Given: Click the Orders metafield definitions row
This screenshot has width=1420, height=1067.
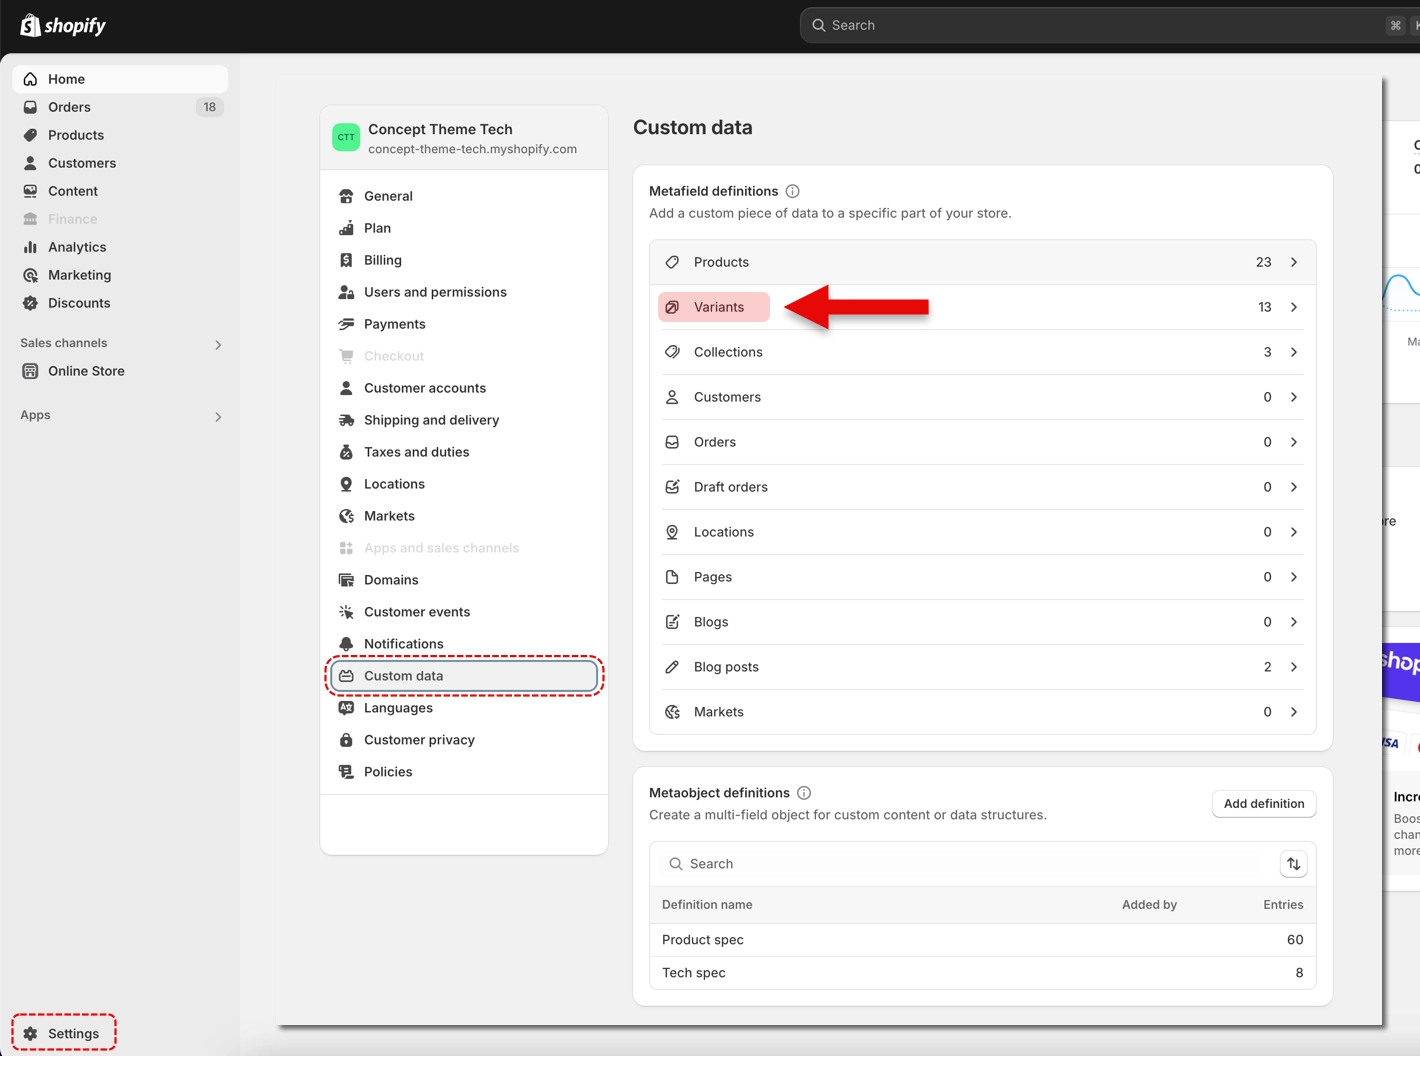Looking at the screenshot, I should click(x=982, y=442).
